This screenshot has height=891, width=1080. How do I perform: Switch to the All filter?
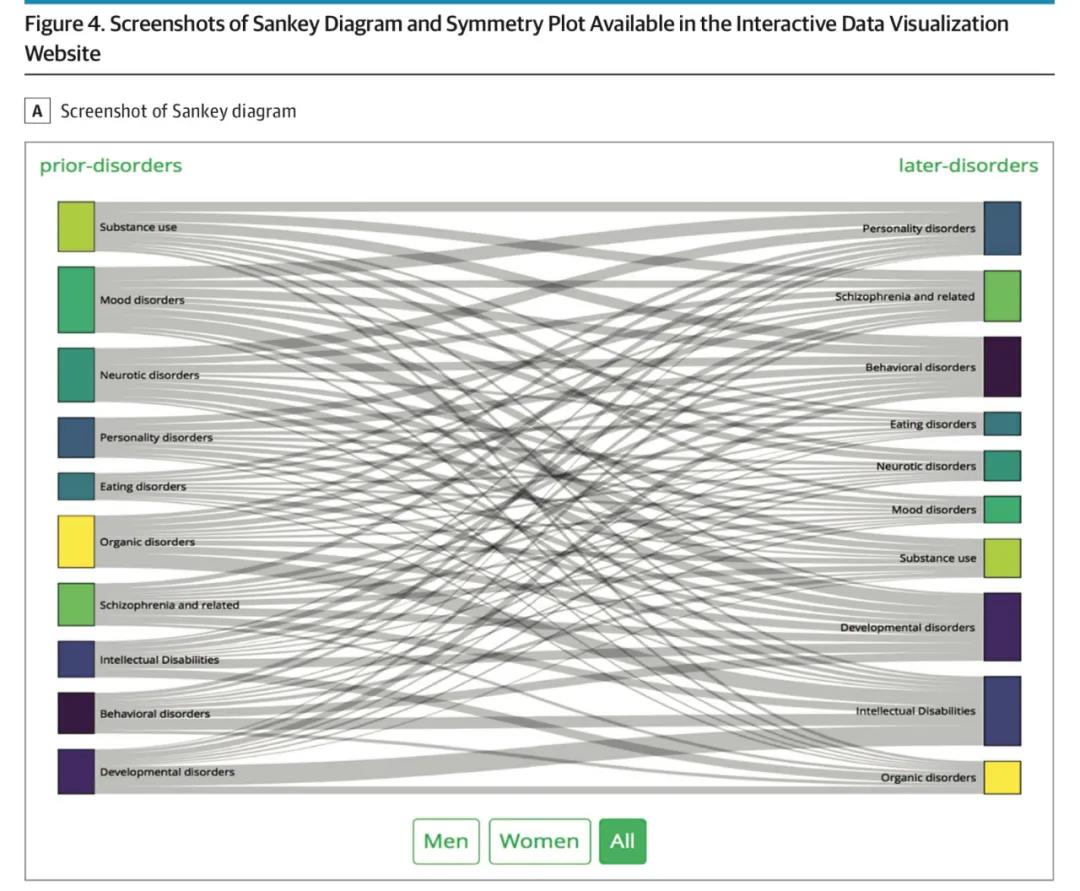pos(623,841)
